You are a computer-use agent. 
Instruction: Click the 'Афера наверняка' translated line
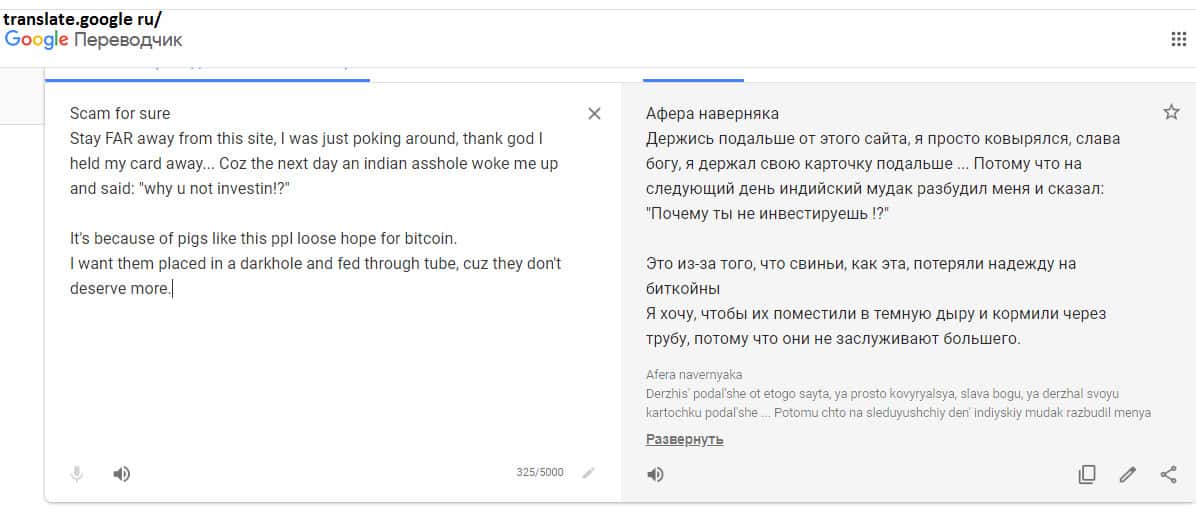point(712,113)
